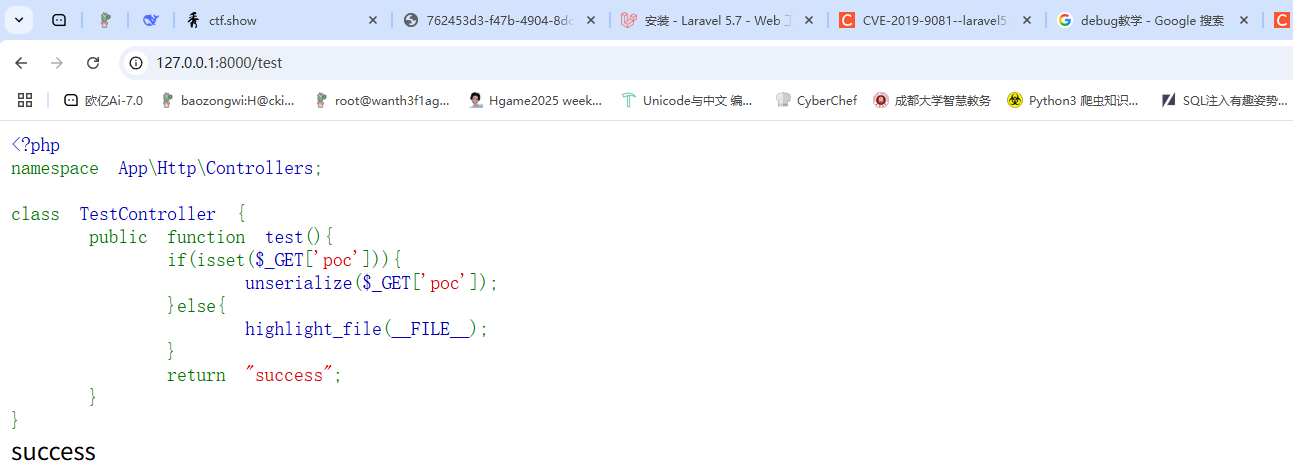
Task: Open the tab search dropdown arrow
Action: pyautogui.click(x=20, y=20)
